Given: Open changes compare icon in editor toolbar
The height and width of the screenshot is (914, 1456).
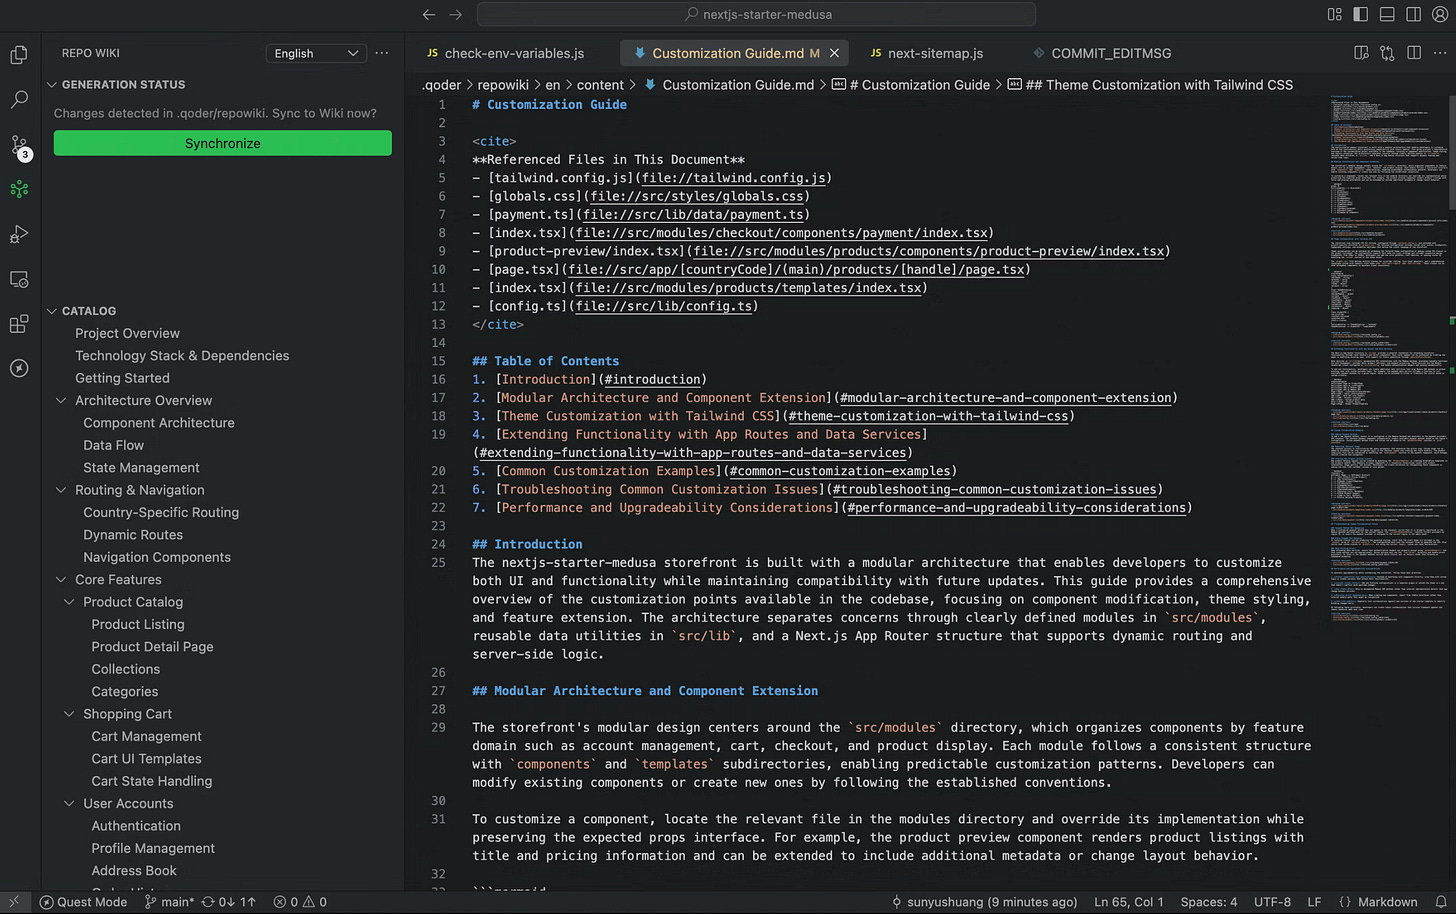Looking at the screenshot, I should tap(1387, 53).
